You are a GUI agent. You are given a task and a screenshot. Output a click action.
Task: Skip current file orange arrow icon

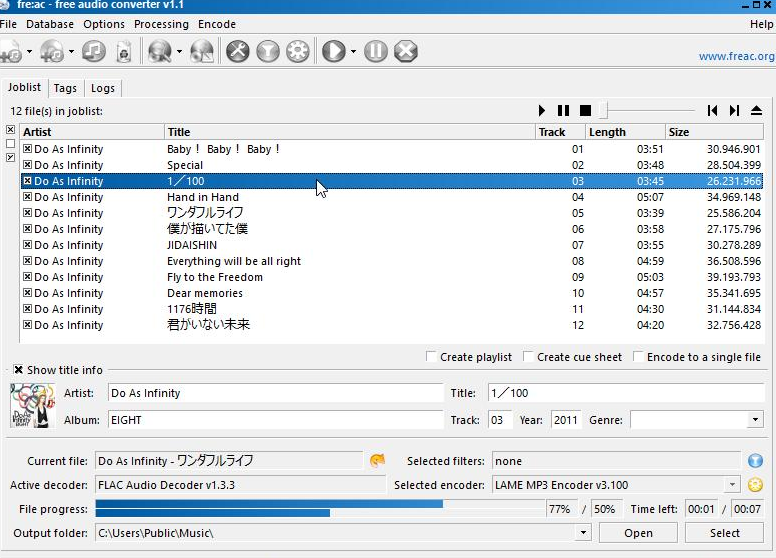[x=377, y=461]
